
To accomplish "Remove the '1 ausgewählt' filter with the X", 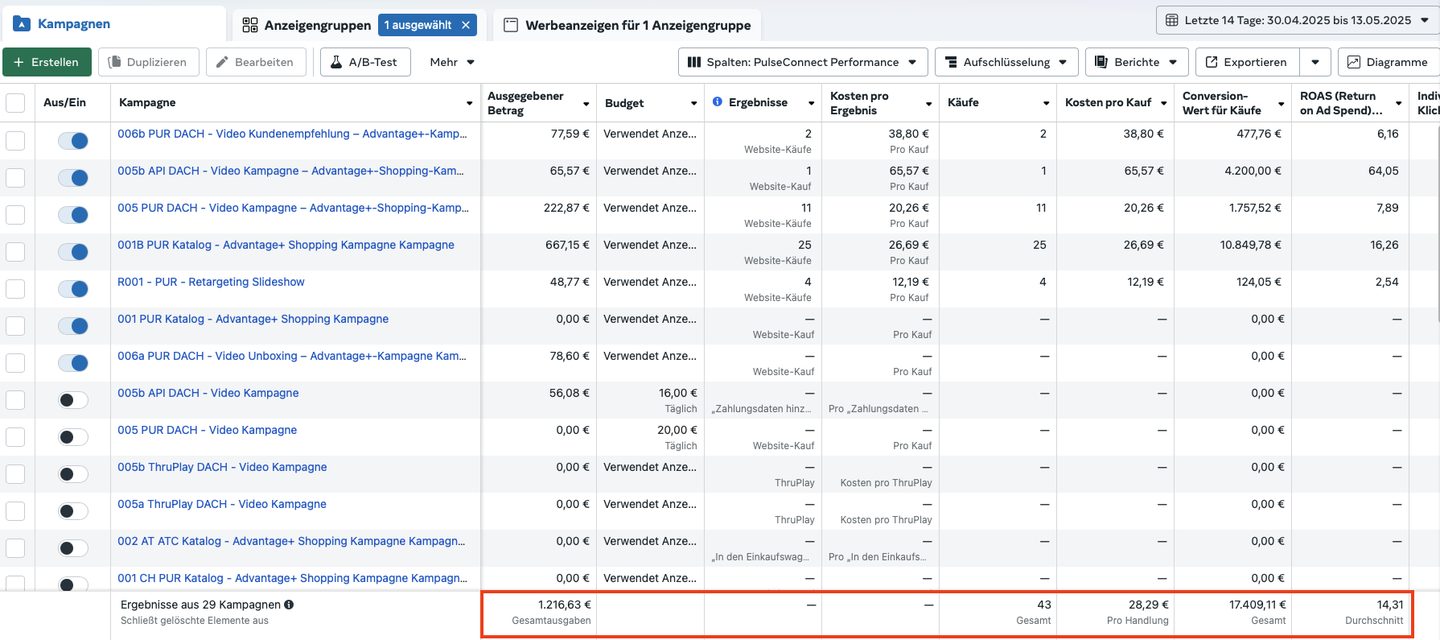I will coord(465,25).
